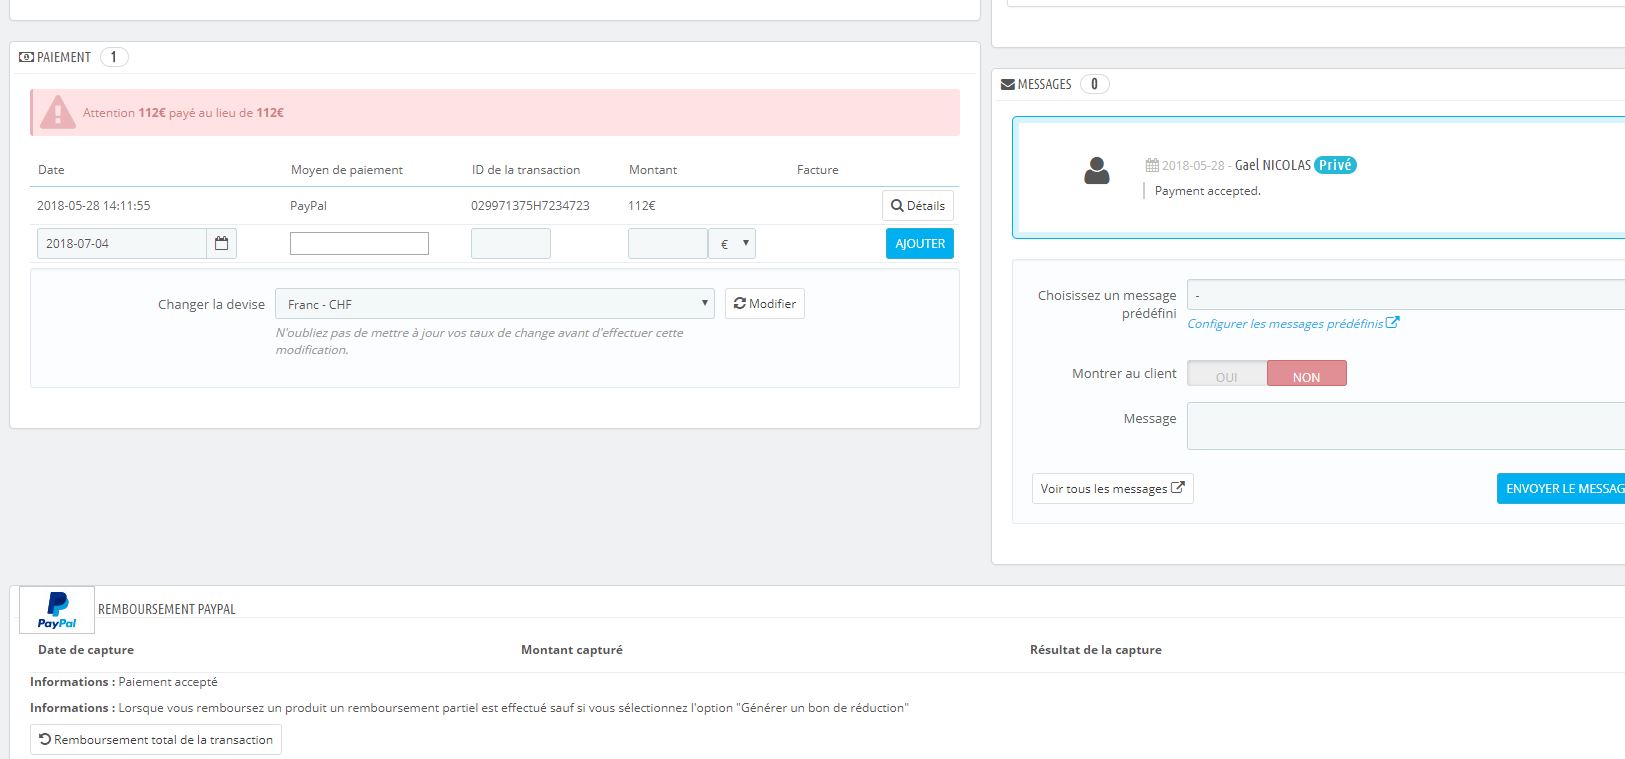Click the money icon next to Paiement
The image size is (1625, 759).
[x=26, y=57]
